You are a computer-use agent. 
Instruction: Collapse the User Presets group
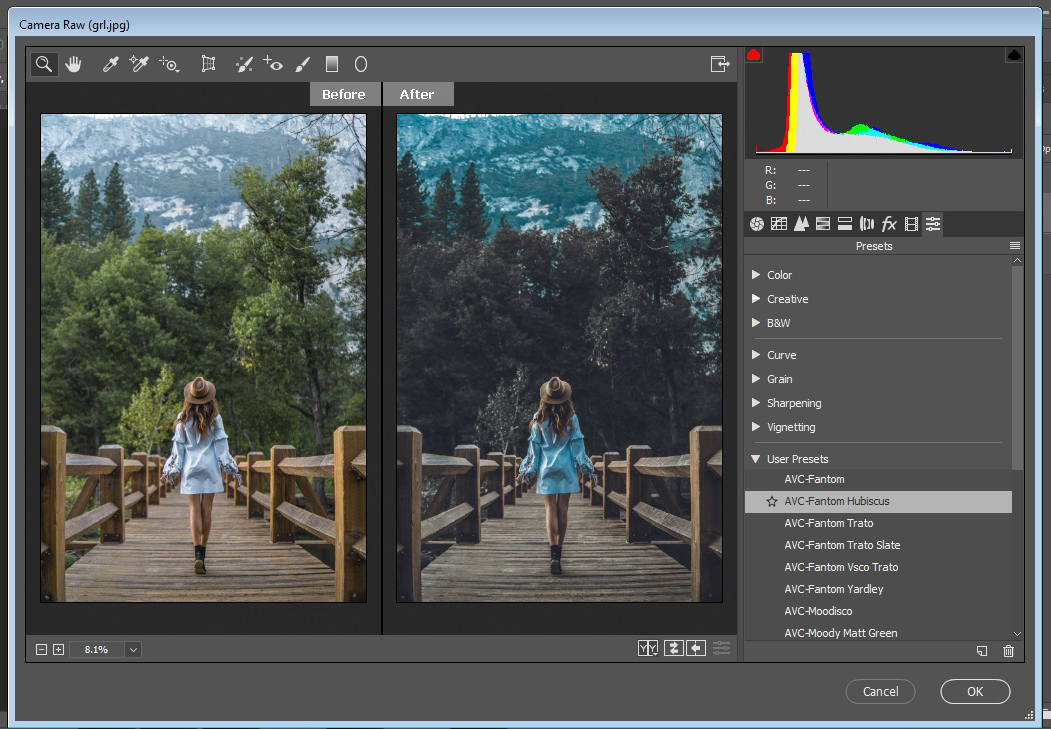point(756,459)
